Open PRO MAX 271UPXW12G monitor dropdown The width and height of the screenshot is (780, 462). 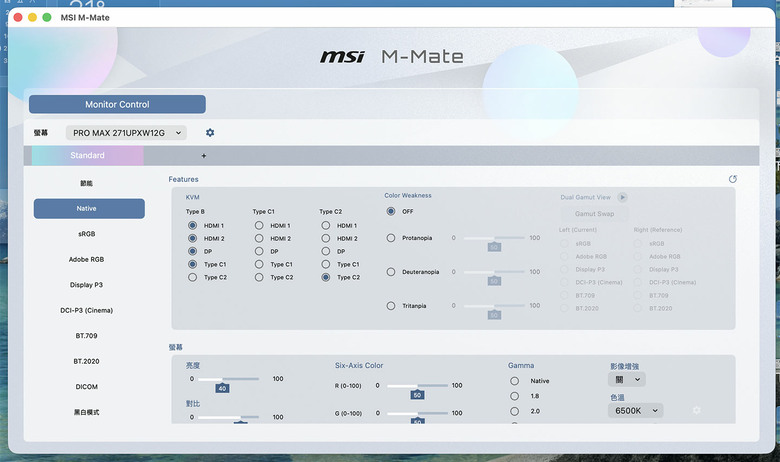coord(126,133)
